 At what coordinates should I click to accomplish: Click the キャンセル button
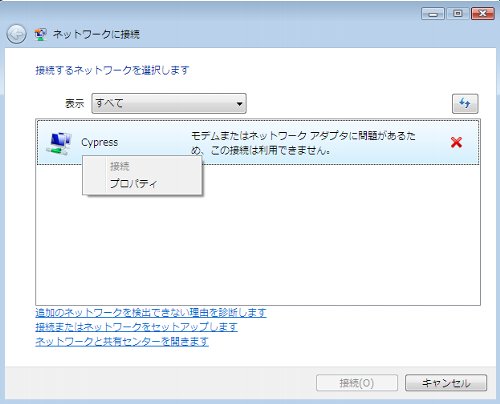click(446, 383)
